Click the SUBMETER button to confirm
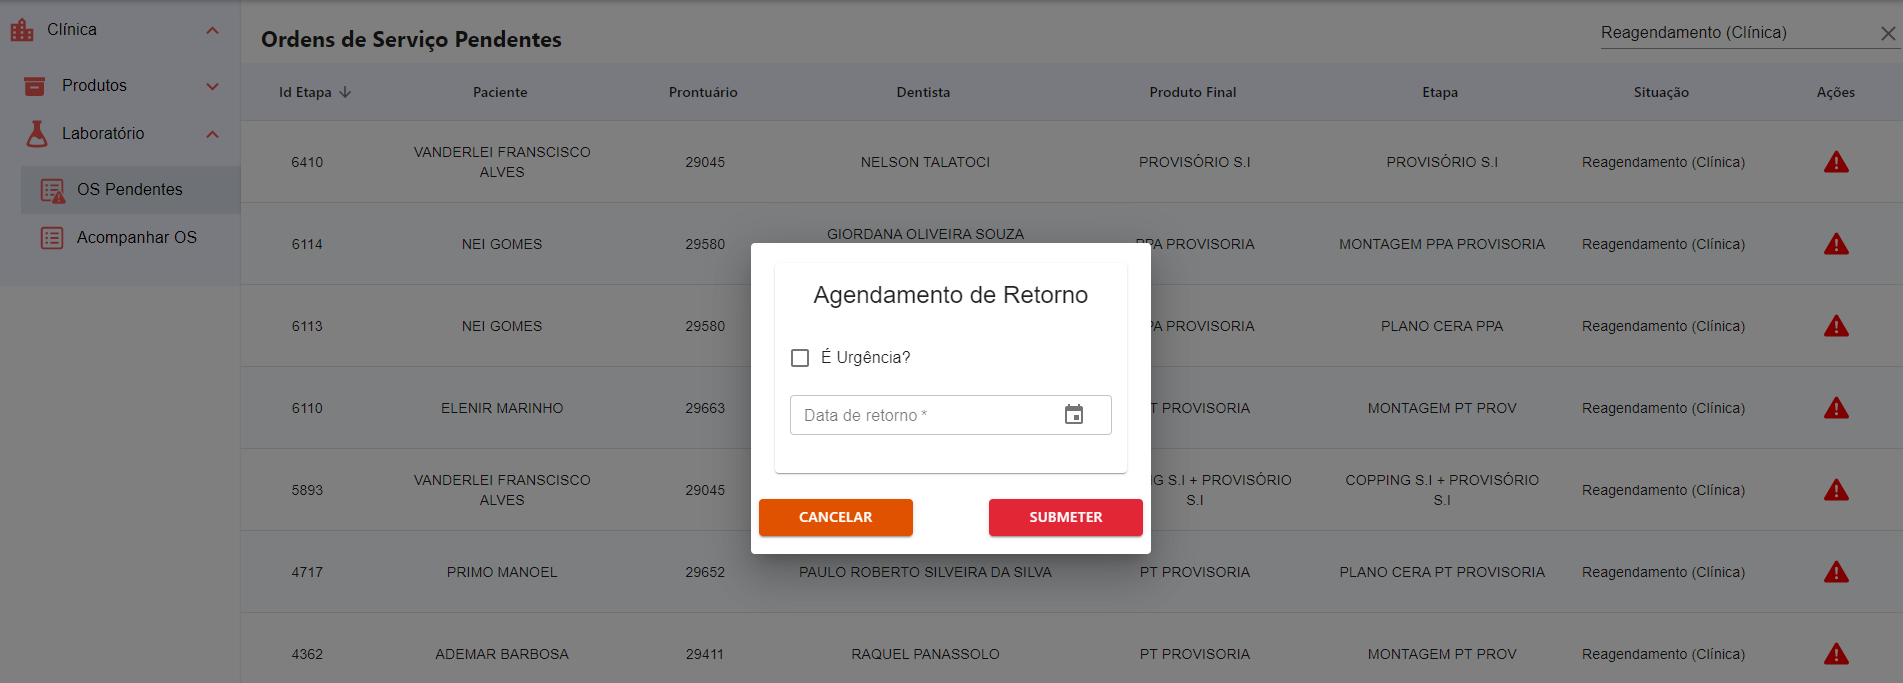Viewport: 1903px width, 683px height. [1065, 517]
